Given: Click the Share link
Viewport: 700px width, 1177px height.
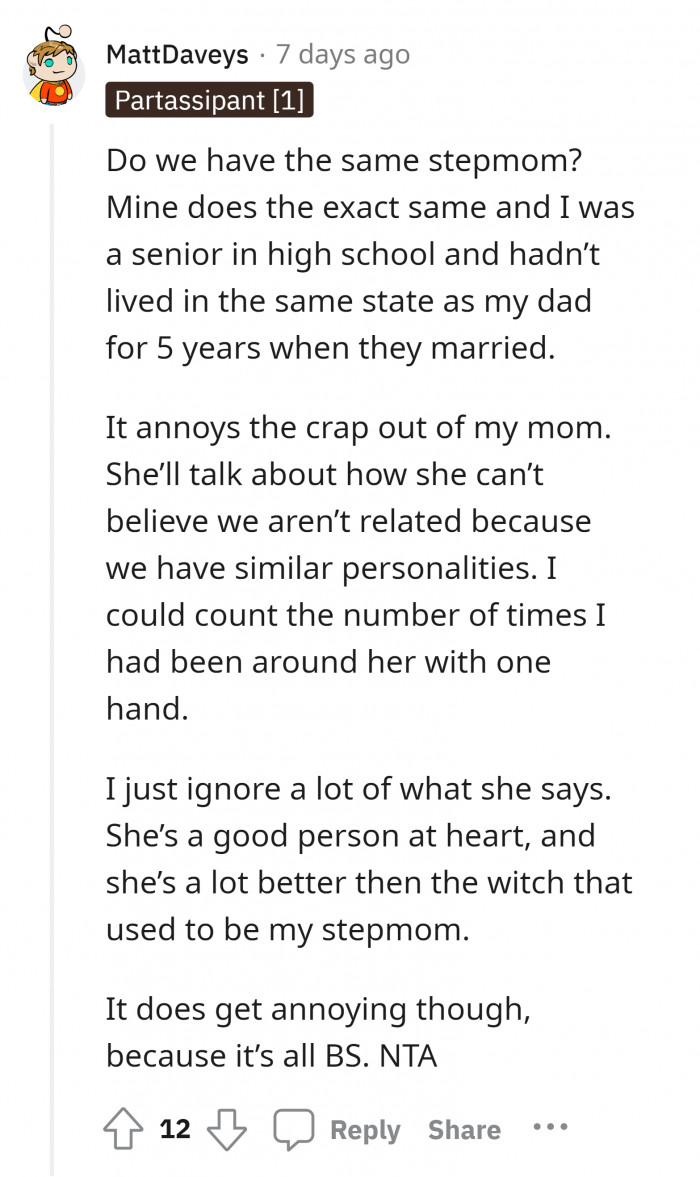Looking at the screenshot, I should tap(464, 1128).
